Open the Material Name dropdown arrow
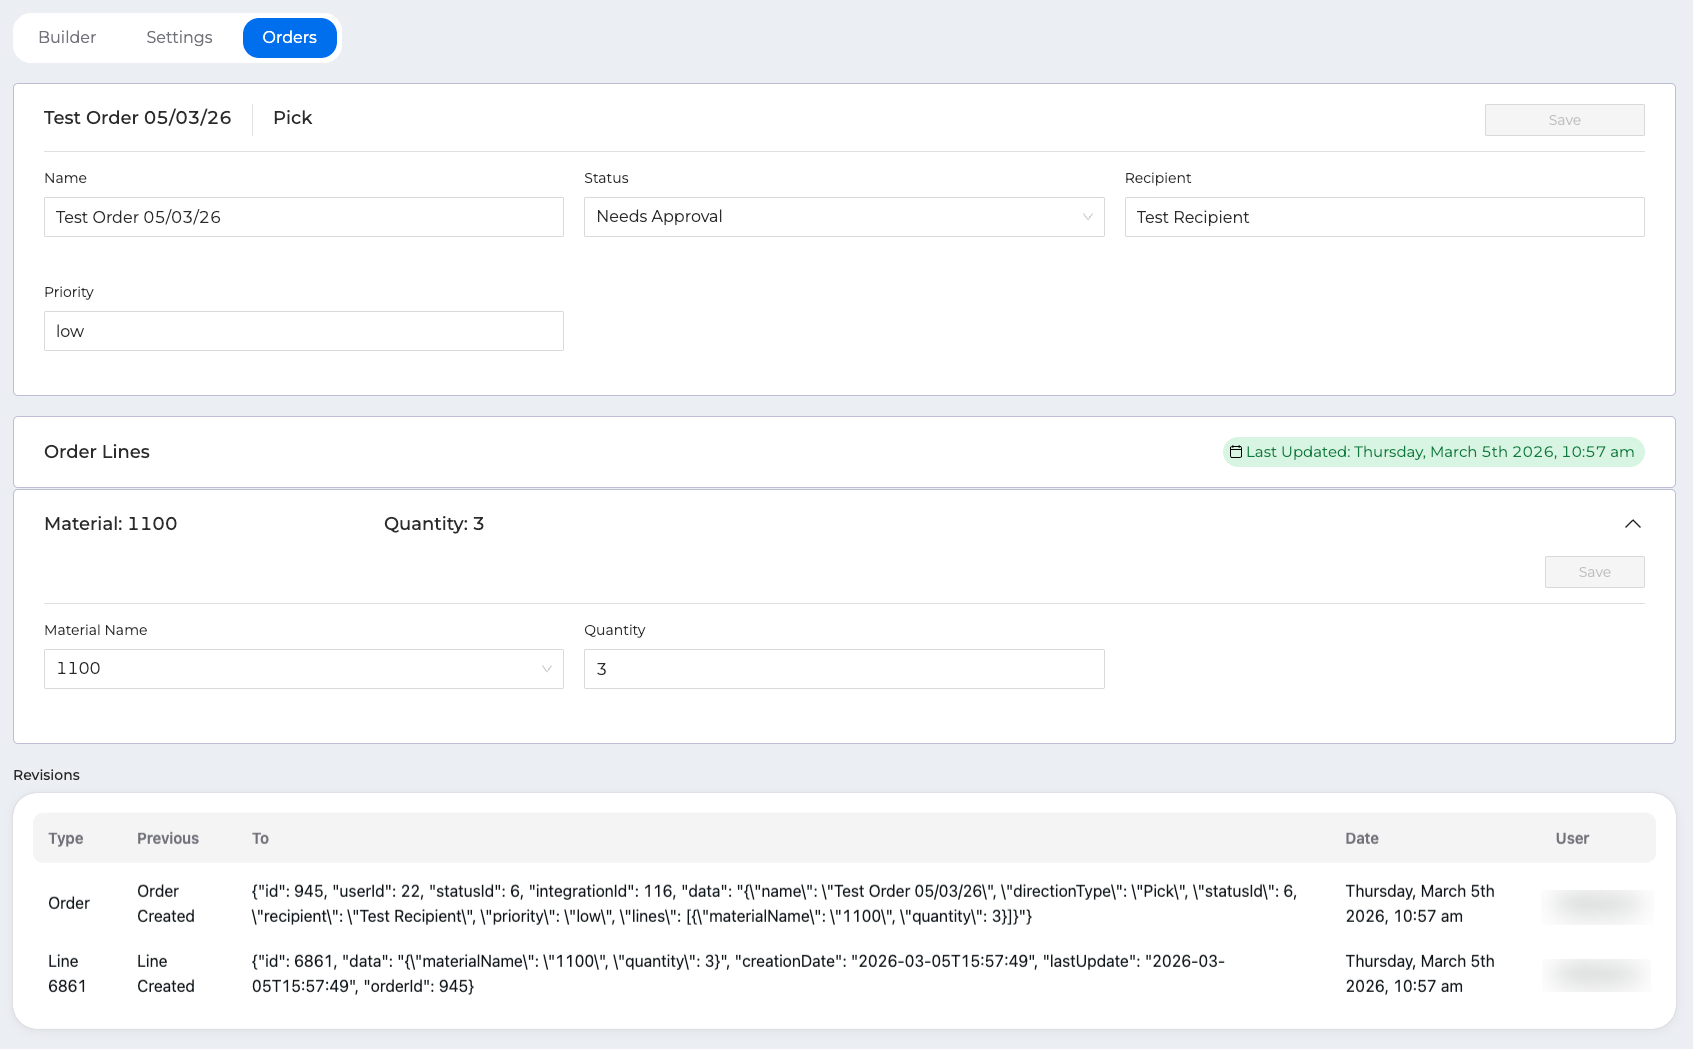 point(547,669)
